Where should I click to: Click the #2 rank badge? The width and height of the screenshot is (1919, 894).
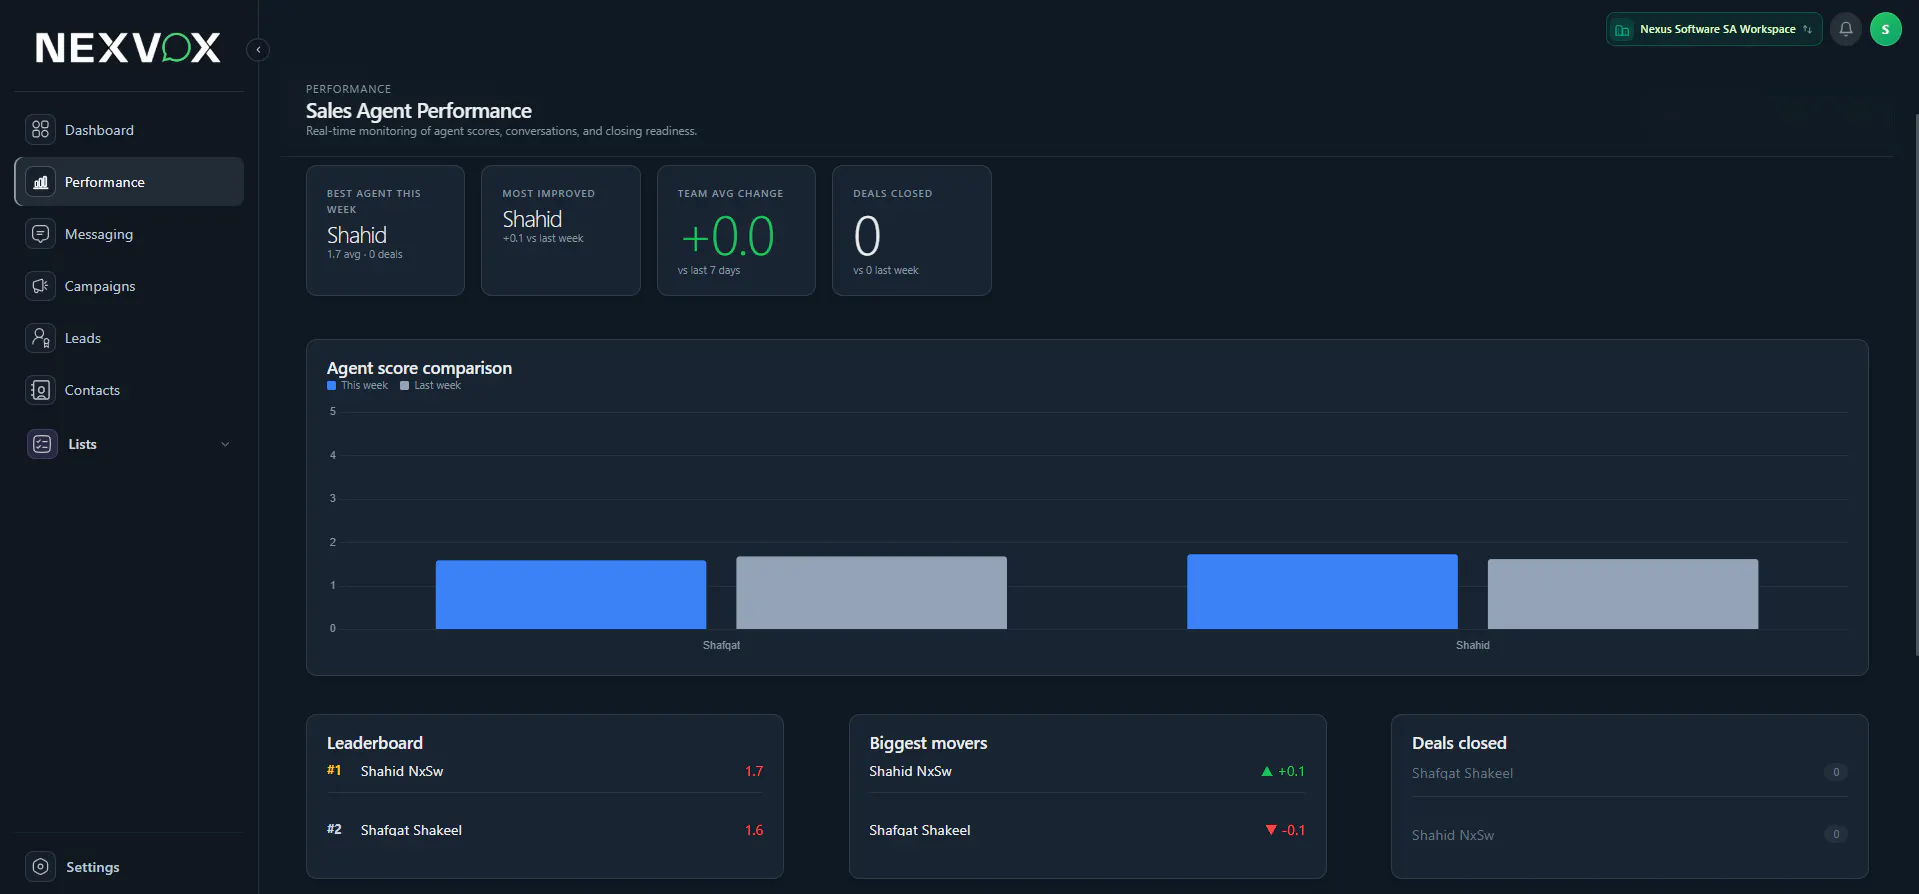pyautogui.click(x=334, y=829)
